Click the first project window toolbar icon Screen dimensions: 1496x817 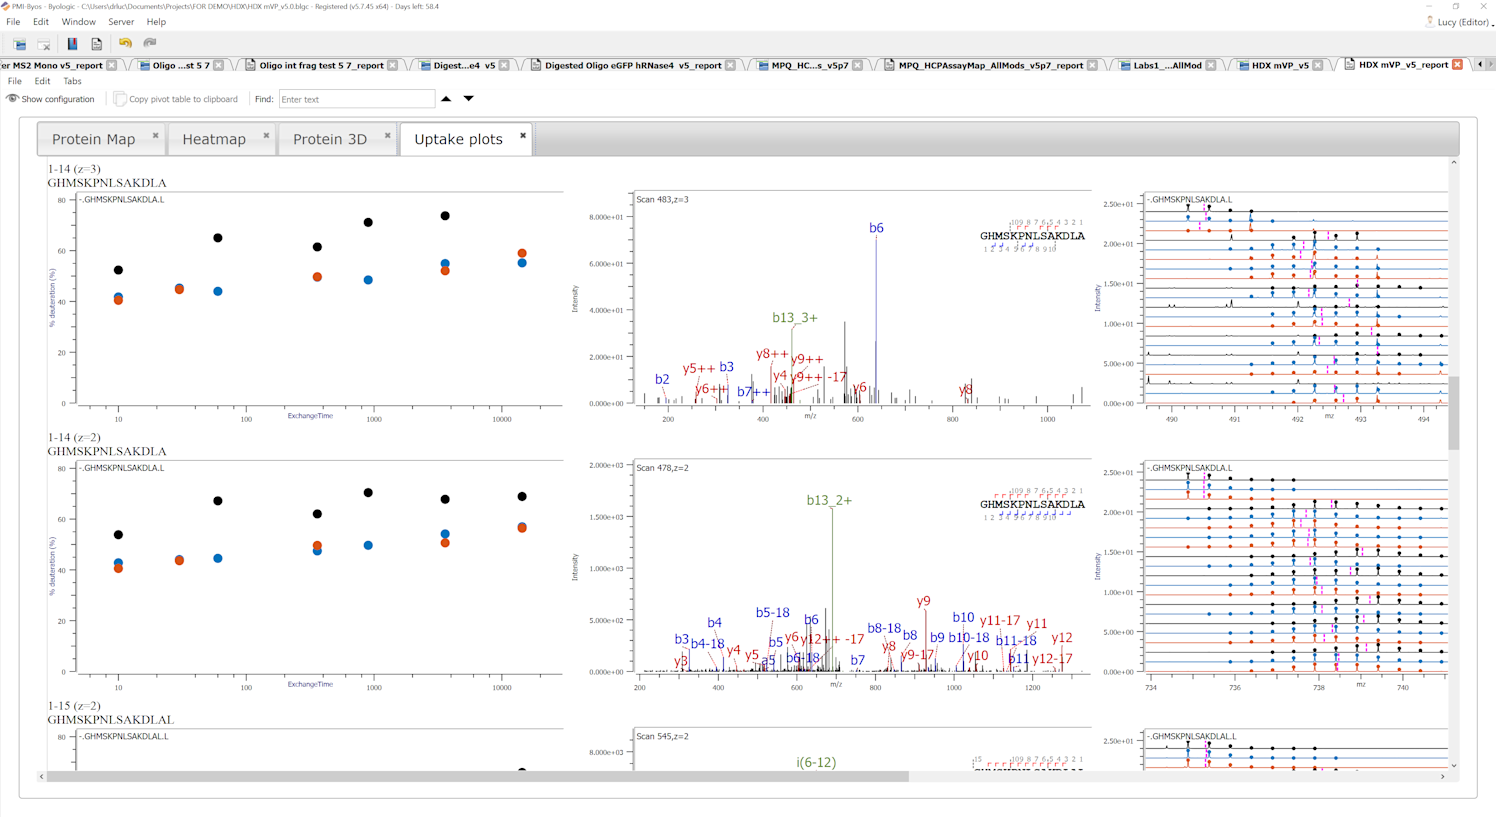[20, 43]
